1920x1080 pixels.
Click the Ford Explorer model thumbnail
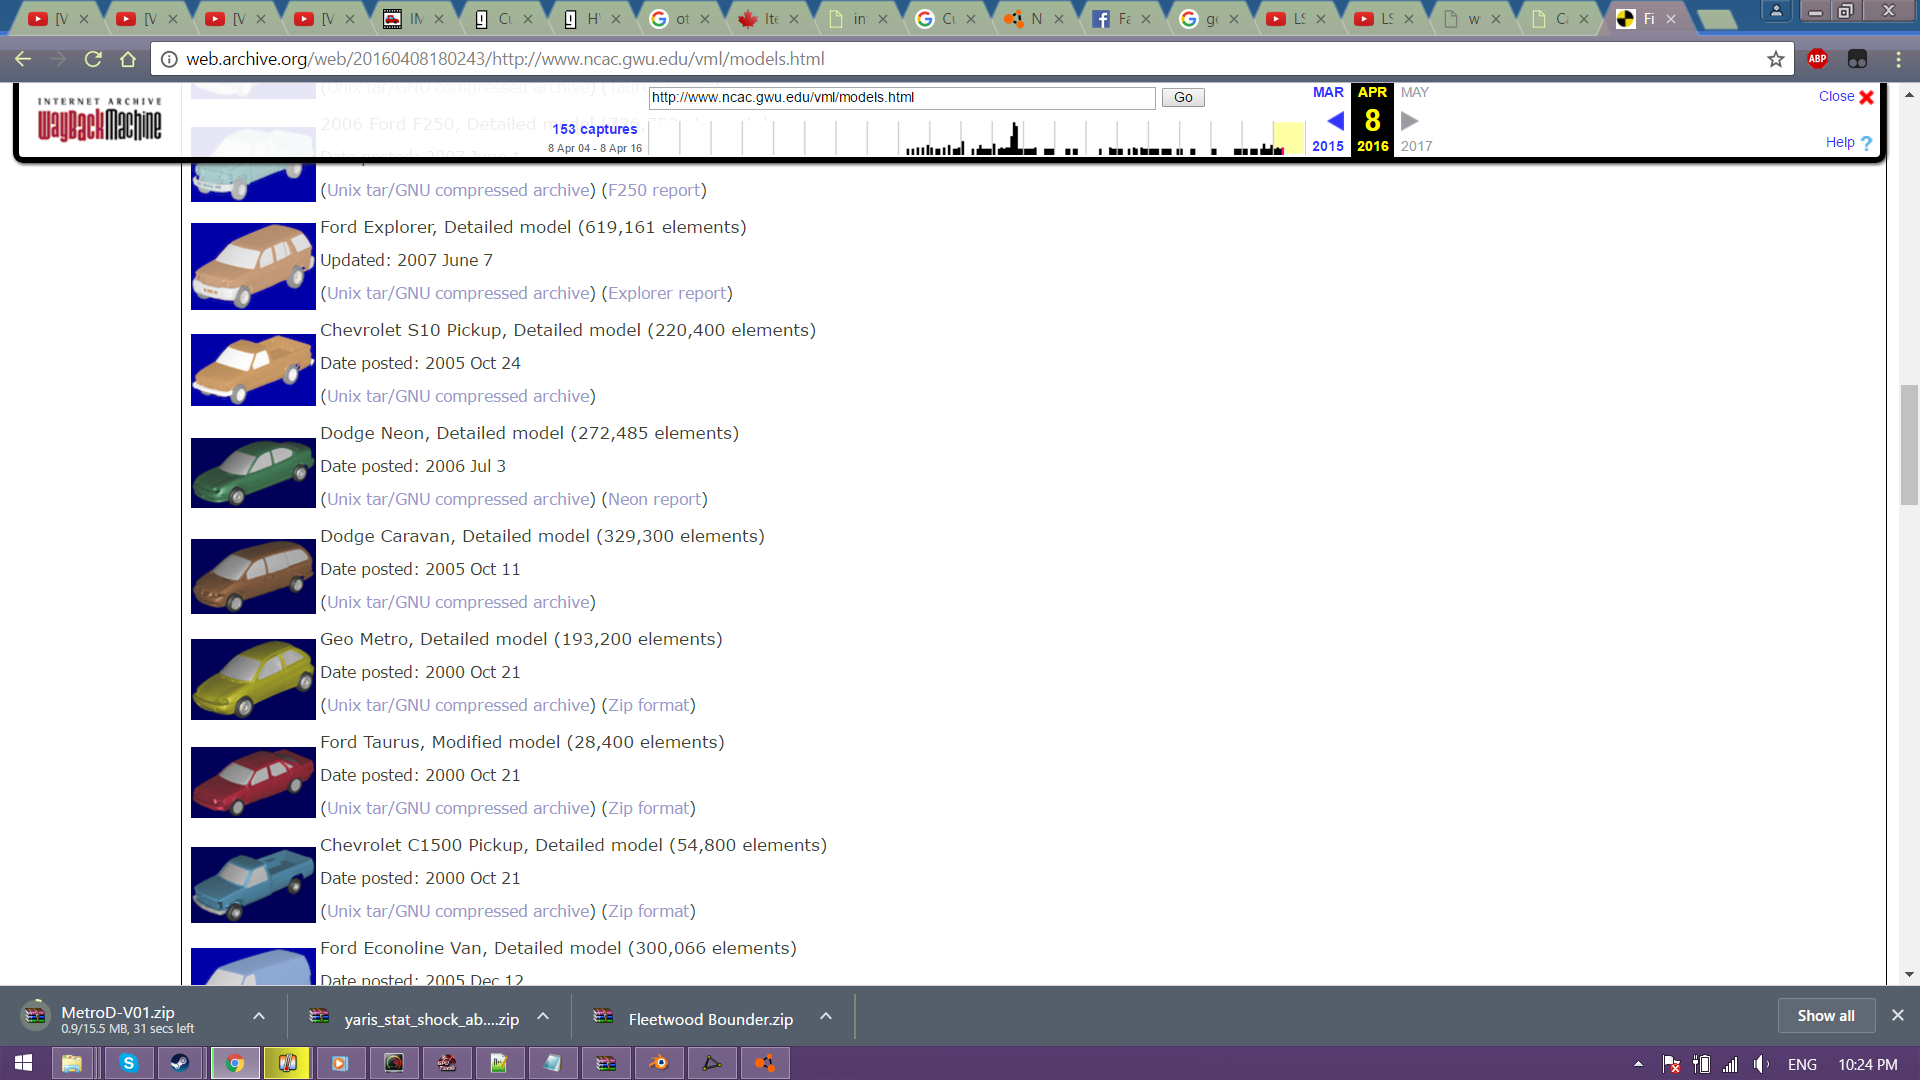click(253, 266)
